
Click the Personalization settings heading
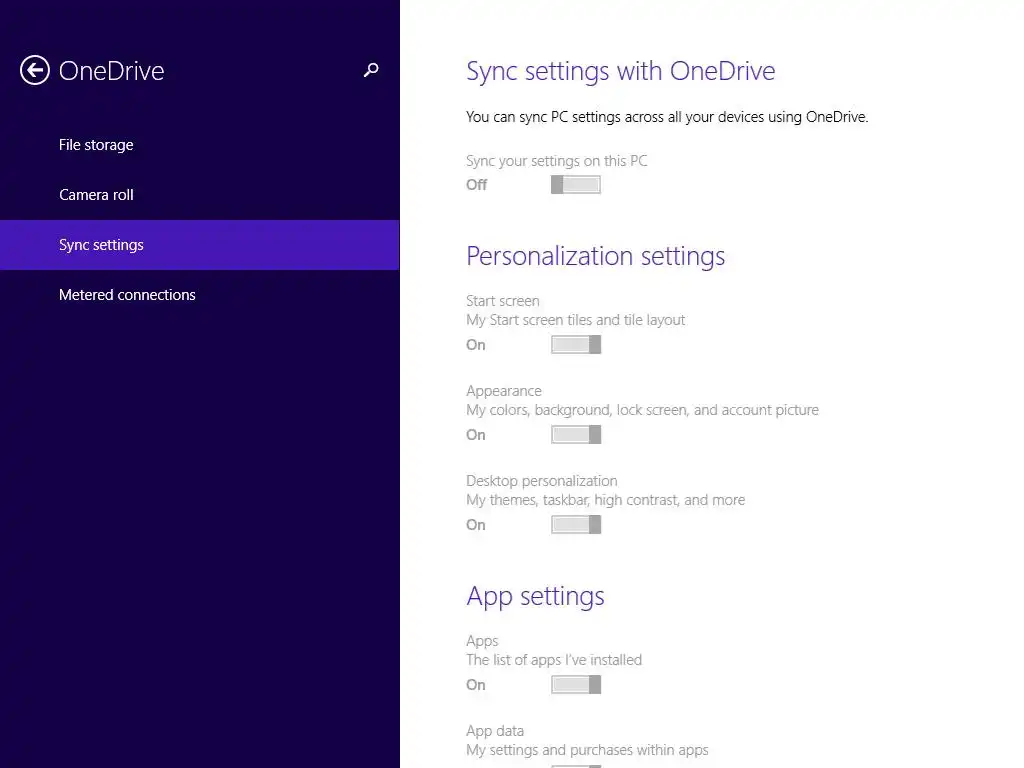point(596,256)
